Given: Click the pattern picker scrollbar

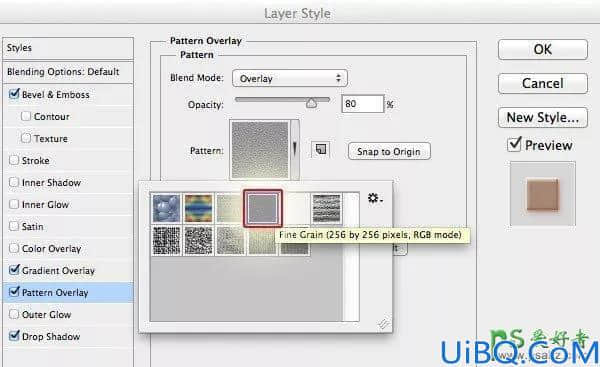Looking at the screenshot, I should (x=351, y=257).
